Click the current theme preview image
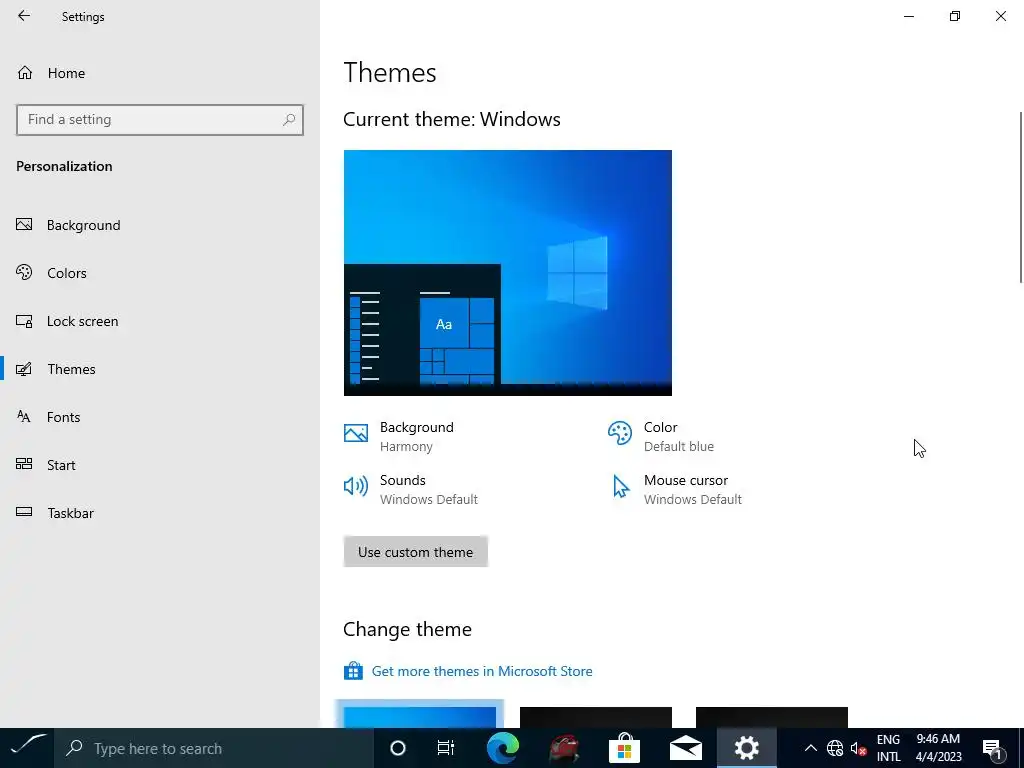This screenshot has height=768, width=1024. [x=507, y=273]
